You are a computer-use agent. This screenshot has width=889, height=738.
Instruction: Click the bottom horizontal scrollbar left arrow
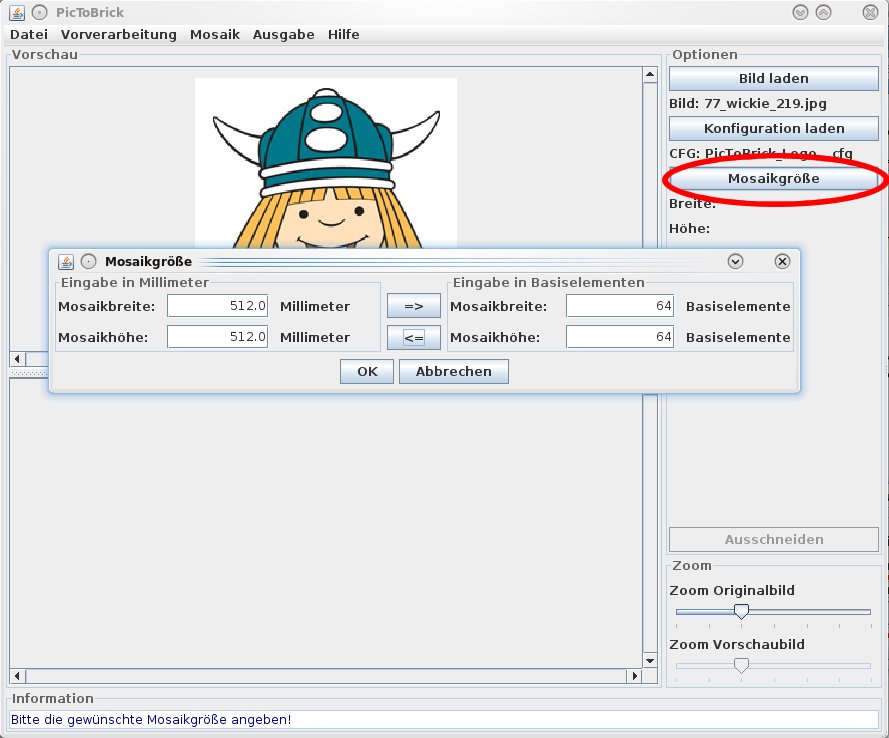pos(17,676)
